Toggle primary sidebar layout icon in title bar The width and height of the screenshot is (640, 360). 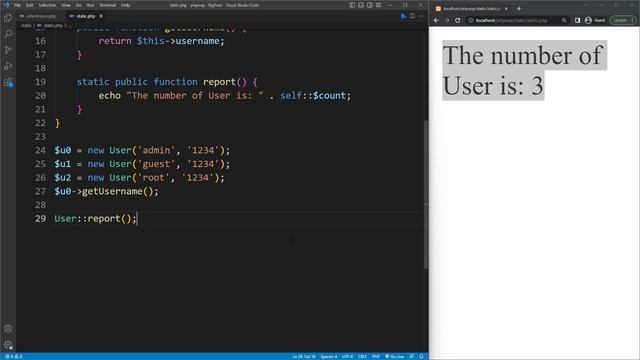point(352,5)
